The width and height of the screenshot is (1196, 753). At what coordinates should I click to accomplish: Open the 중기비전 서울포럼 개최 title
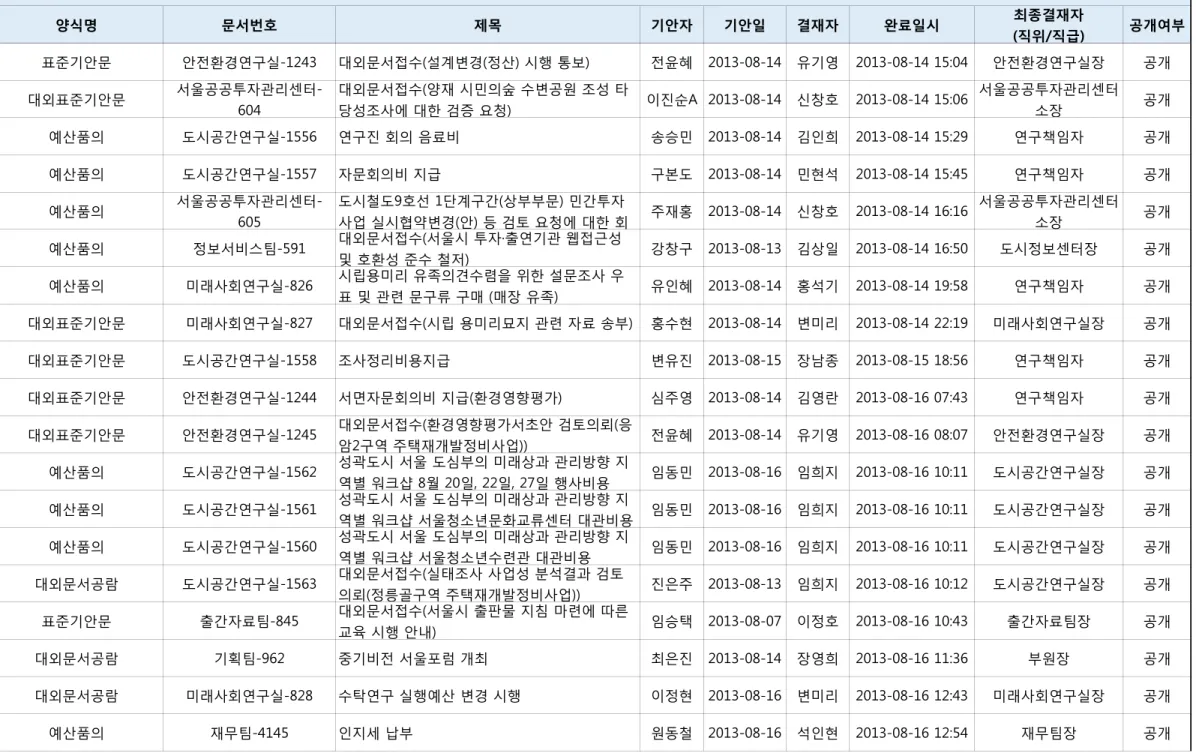click(413, 659)
